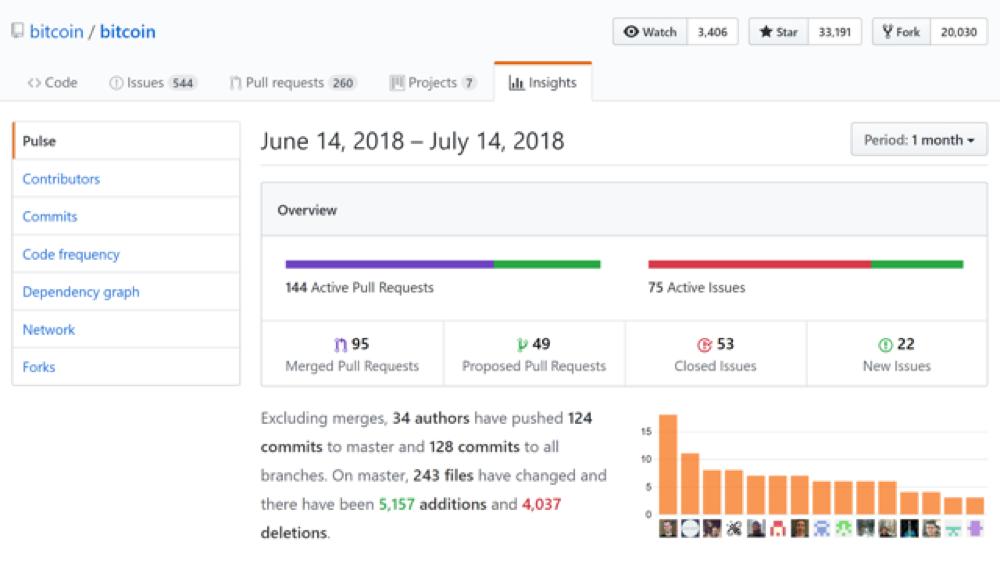Click the merged pull requests icon
This screenshot has width=1000, height=563.
pos(340,344)
